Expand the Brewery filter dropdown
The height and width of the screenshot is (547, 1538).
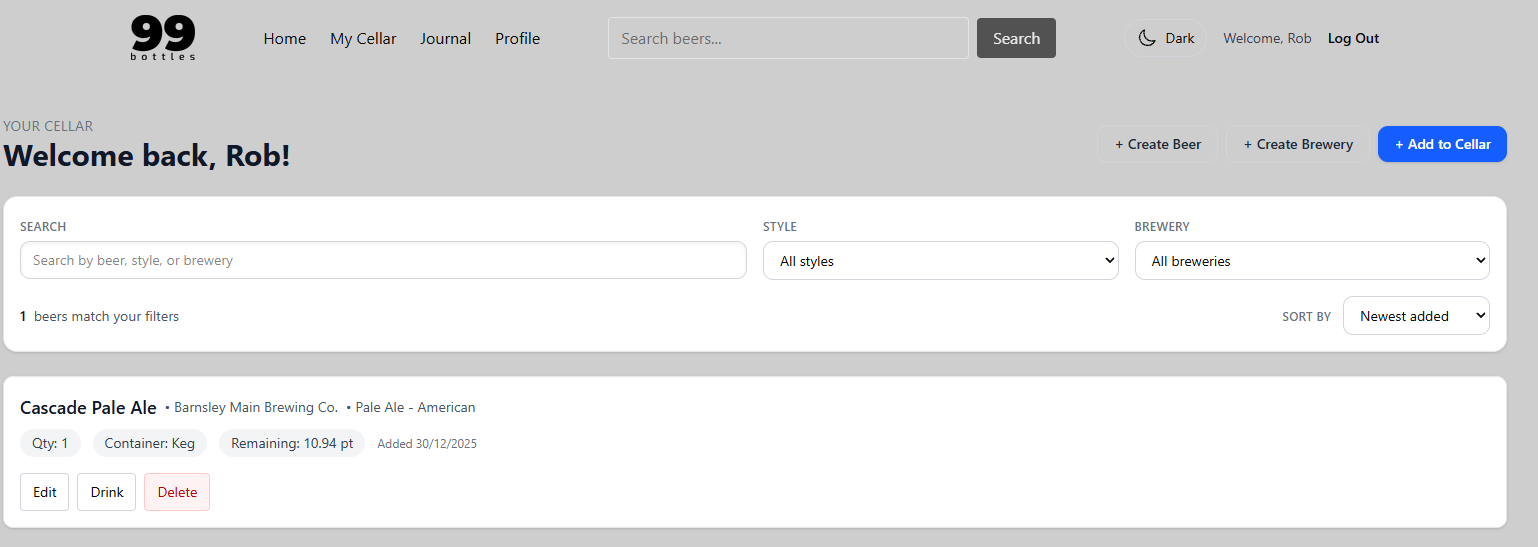pyautogui.click(x=1311, y=261)
